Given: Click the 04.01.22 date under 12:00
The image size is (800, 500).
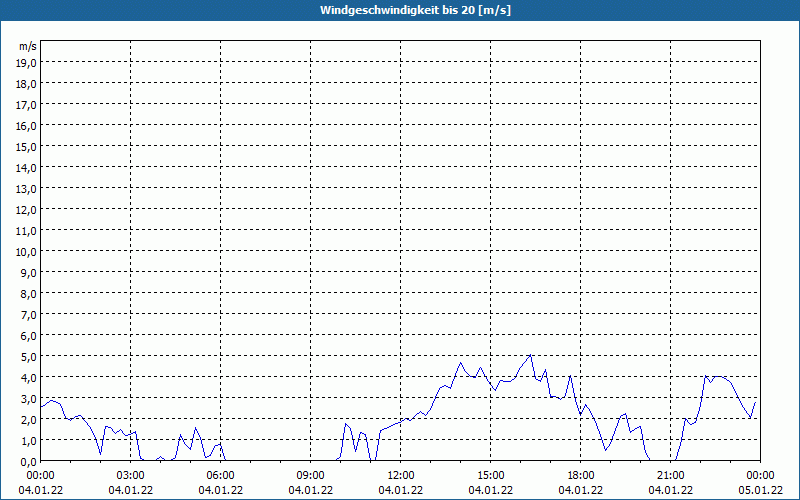Looking at the screenshot, I should (x=401, y=489).
